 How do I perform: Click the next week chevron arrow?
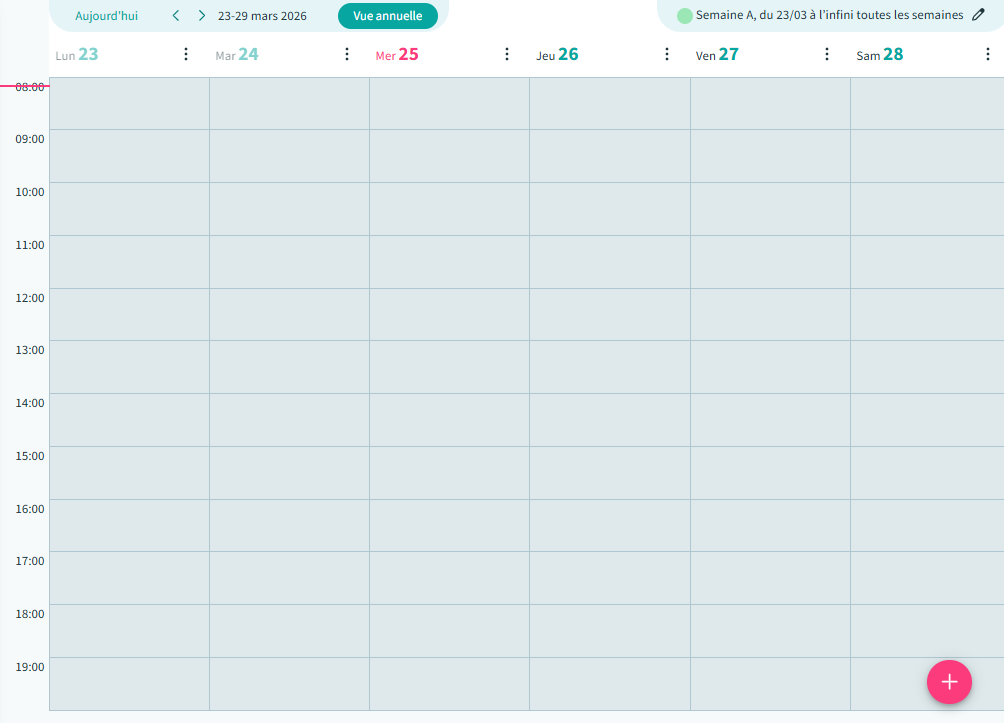[x=202, y=16]
